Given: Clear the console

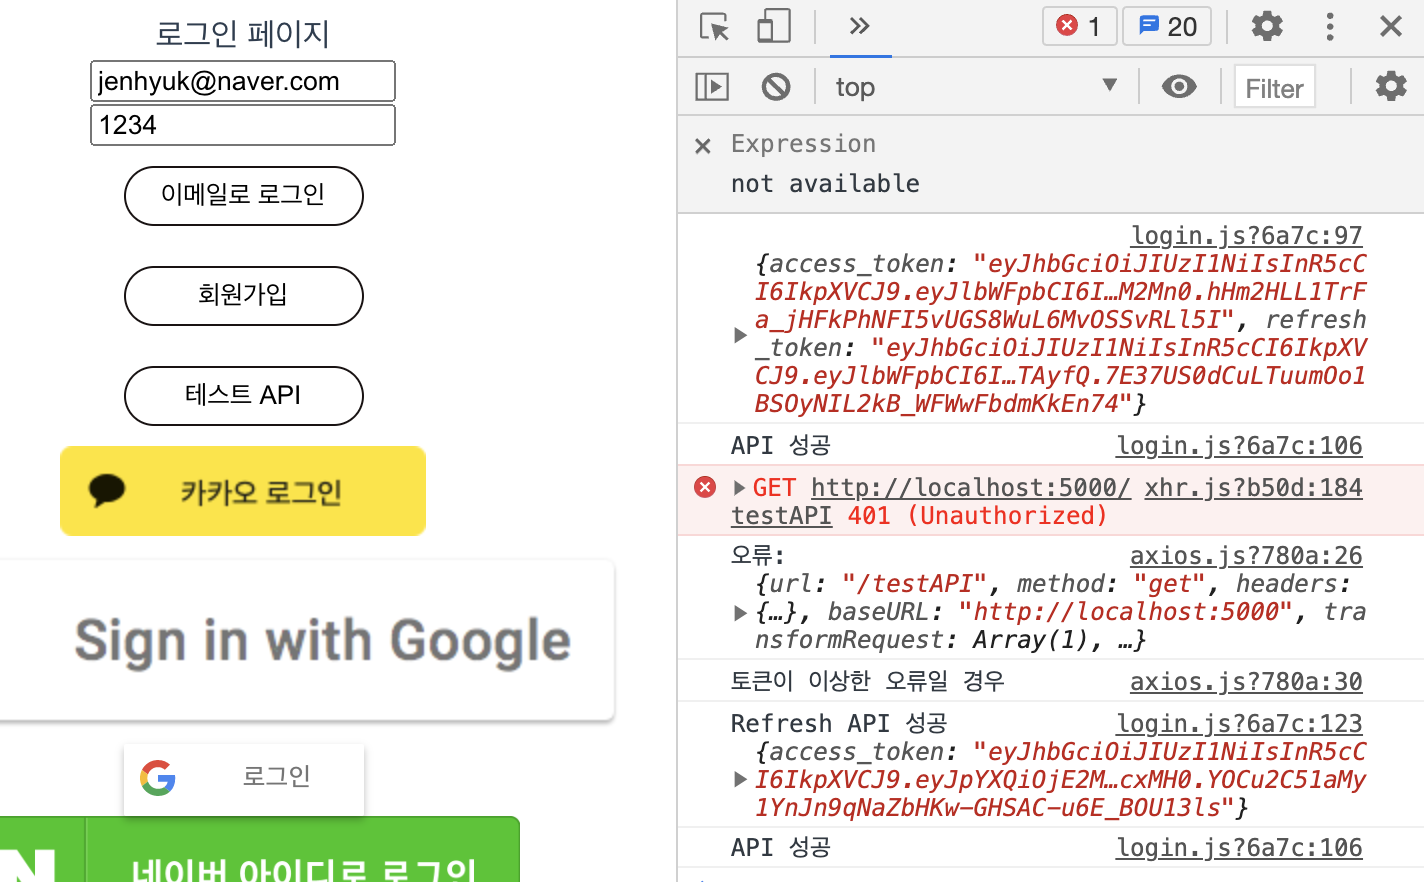Looking at the screenshot, I should (776, 87).
